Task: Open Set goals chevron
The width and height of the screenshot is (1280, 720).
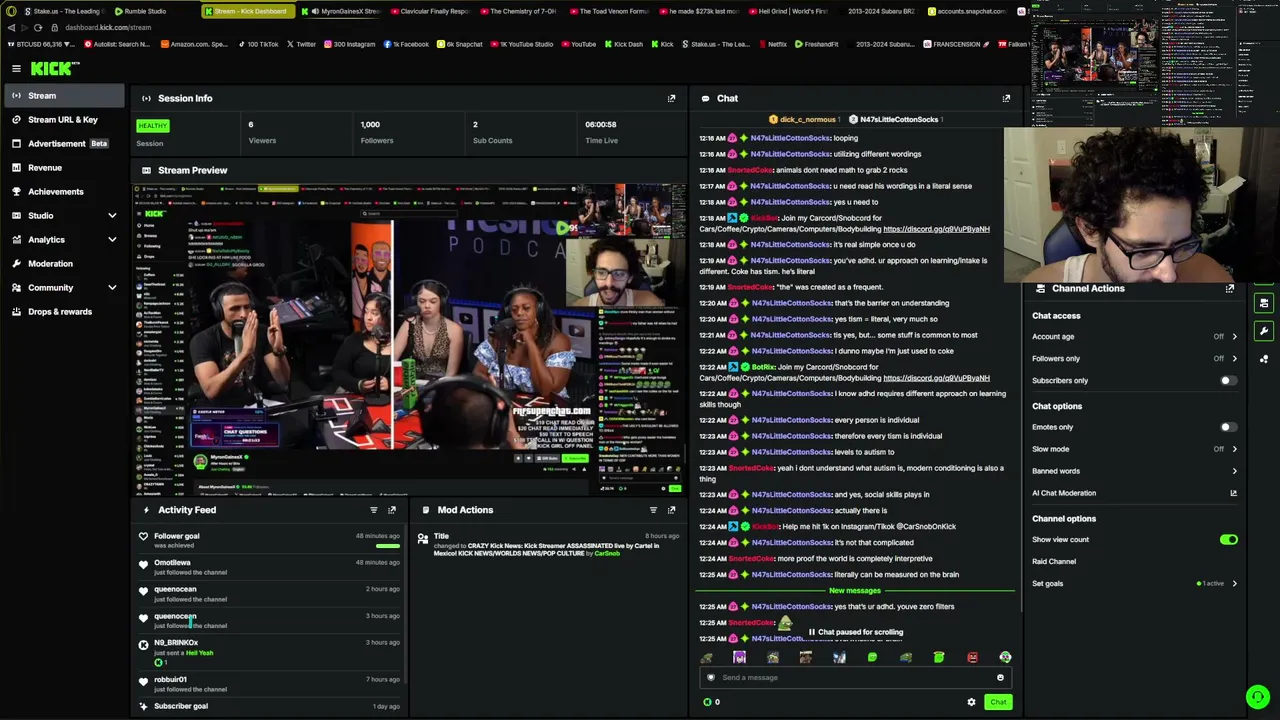Action: (1234, 584)
